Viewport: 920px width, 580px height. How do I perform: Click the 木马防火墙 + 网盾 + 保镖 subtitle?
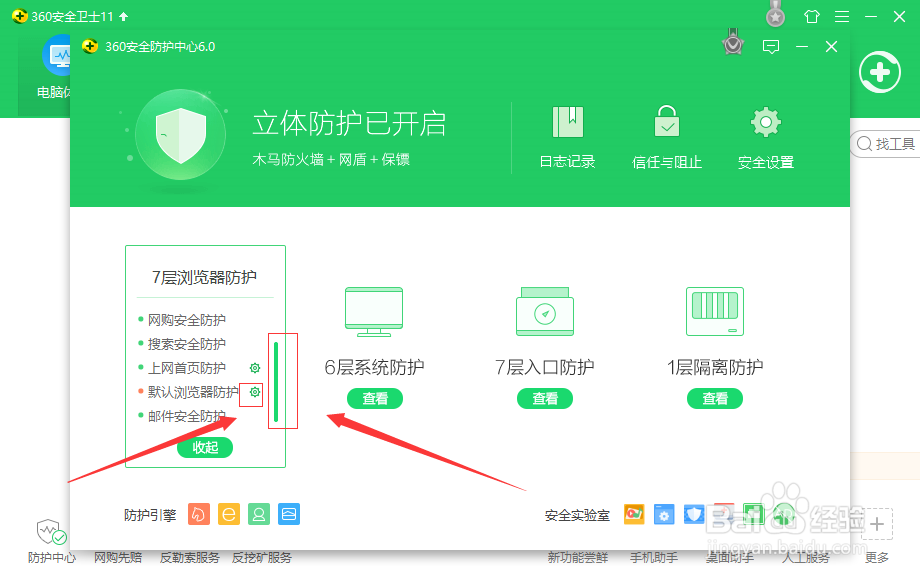coord(331,160)
